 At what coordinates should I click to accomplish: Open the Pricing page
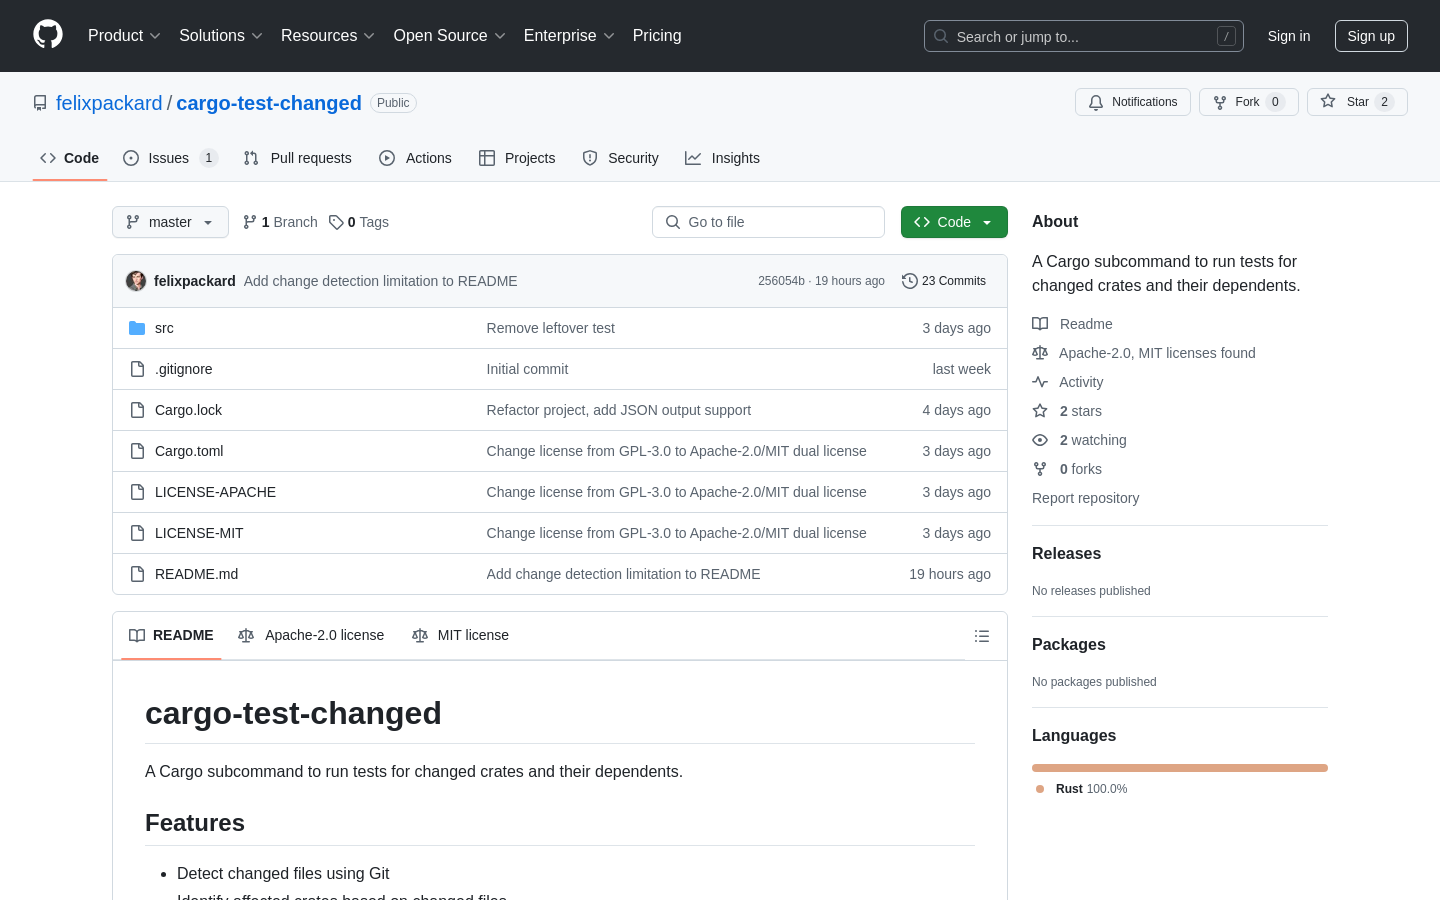pos(657,35)
